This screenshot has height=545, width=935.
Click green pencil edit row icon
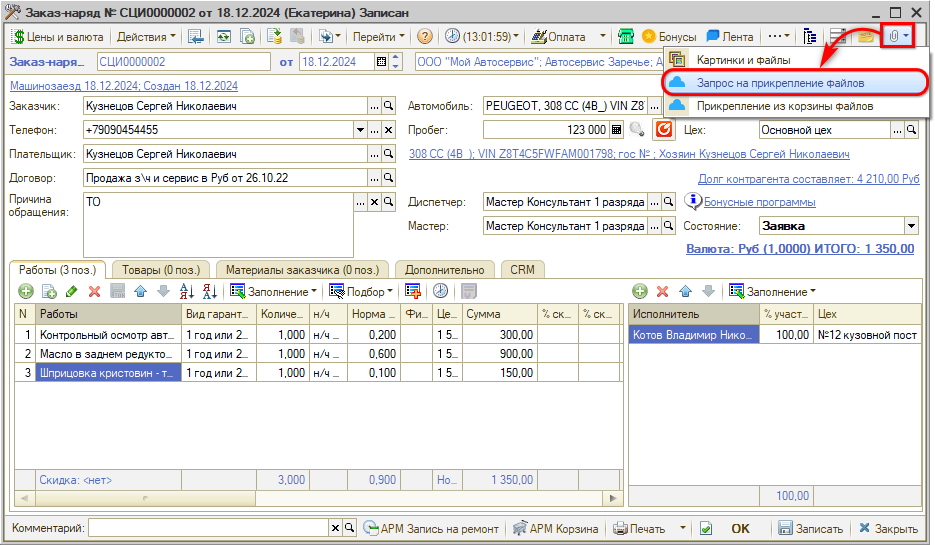[71, 291]
